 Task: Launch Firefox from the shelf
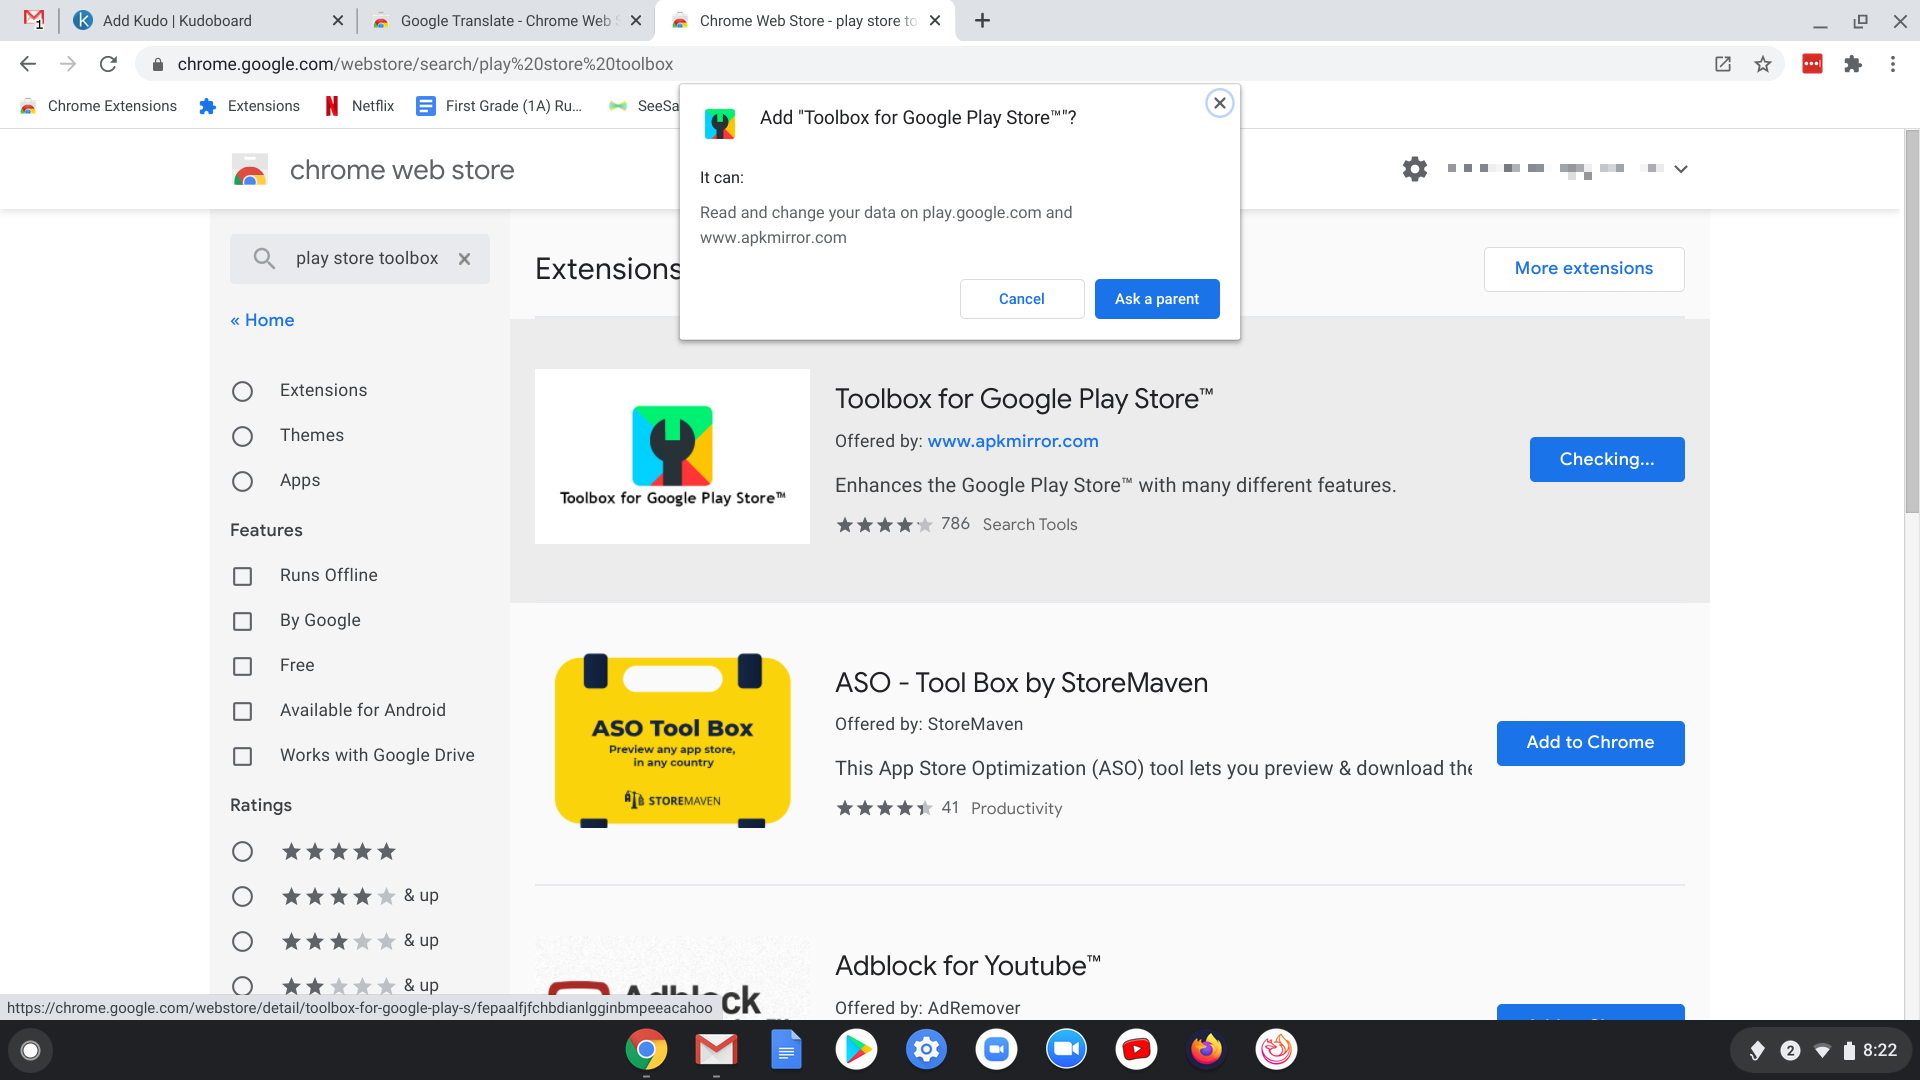(x=1206, y=1049)
